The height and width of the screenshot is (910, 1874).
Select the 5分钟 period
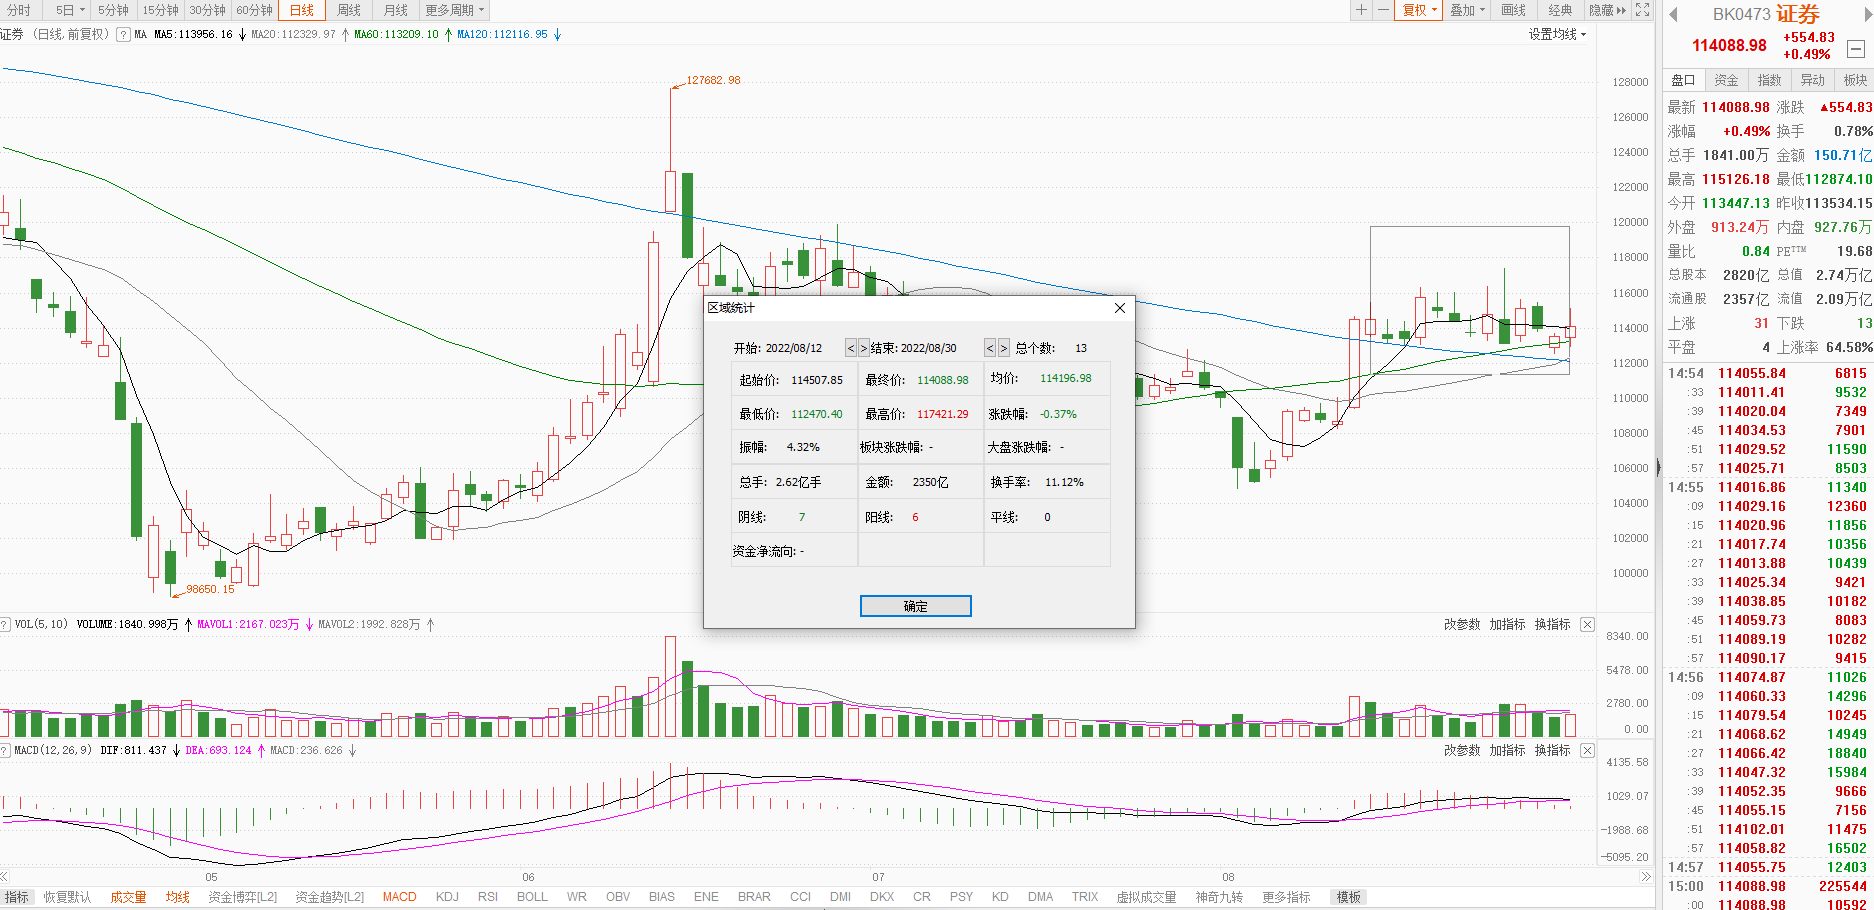[114, 10]
